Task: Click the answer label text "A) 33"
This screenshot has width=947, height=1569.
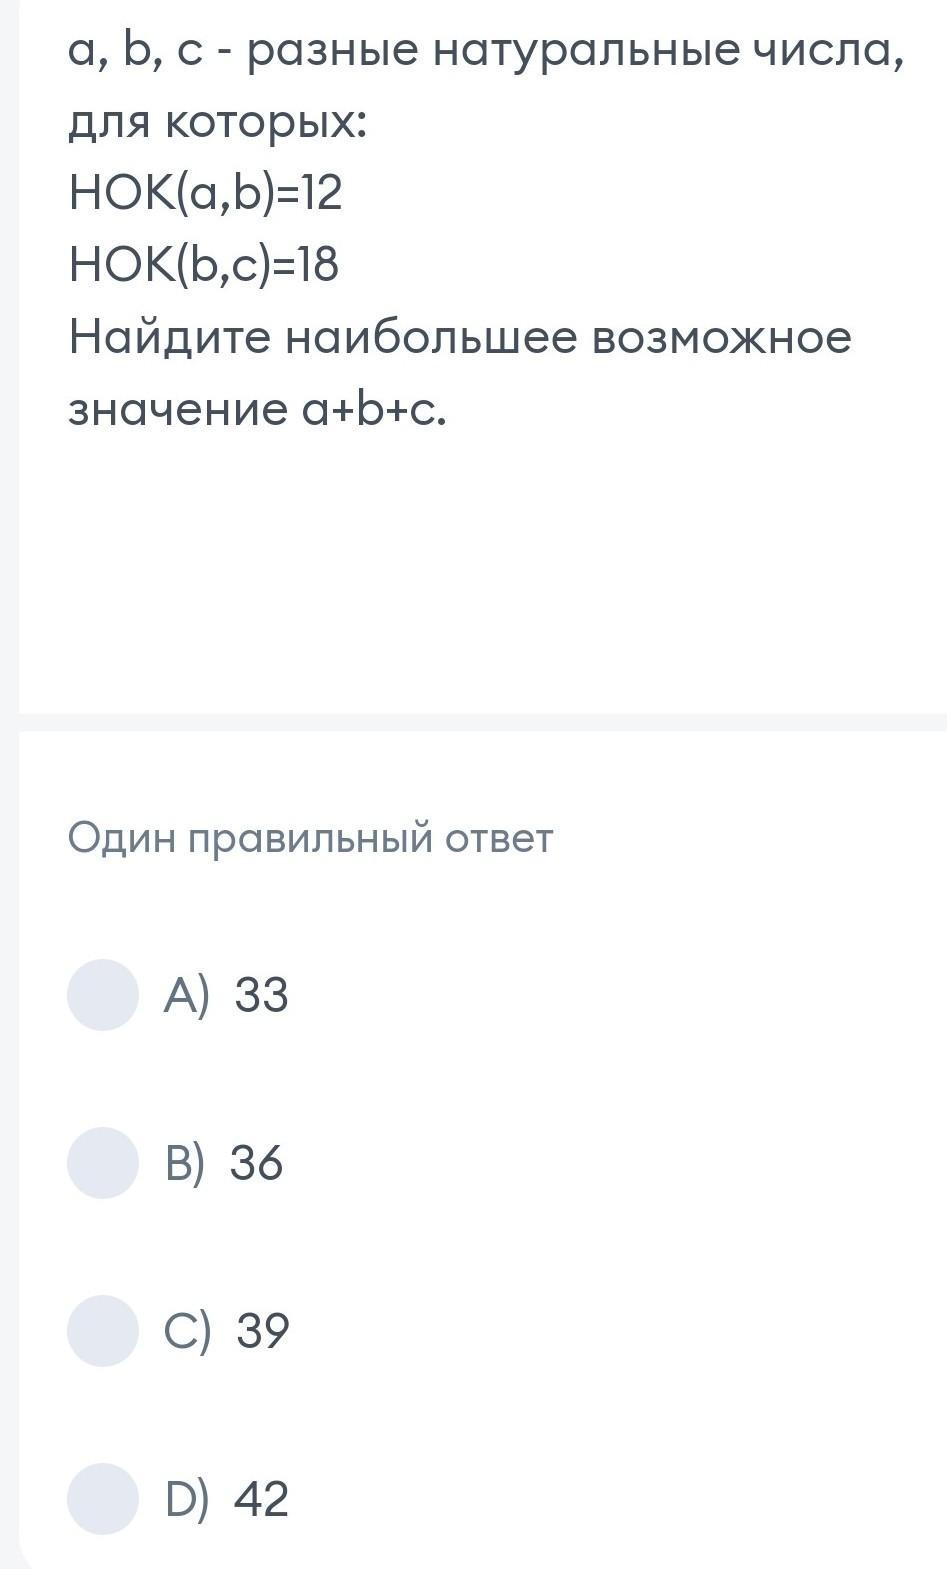Action: point(226,995)
